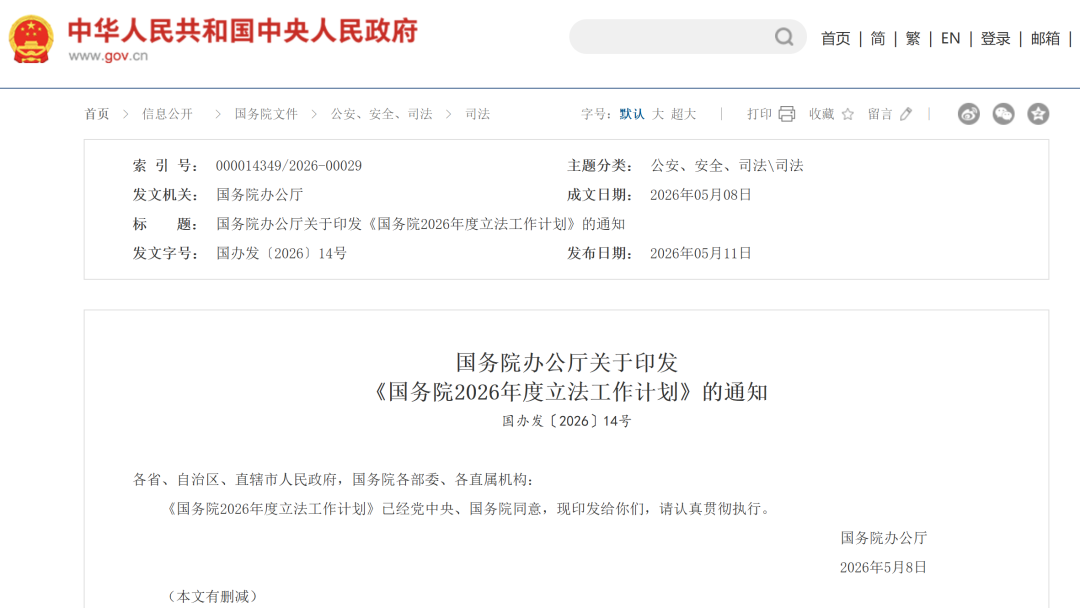Click the subject category 公安、安全、司法\司法
Viewport: 1080px width, 608px height.
tap(727, 166)
